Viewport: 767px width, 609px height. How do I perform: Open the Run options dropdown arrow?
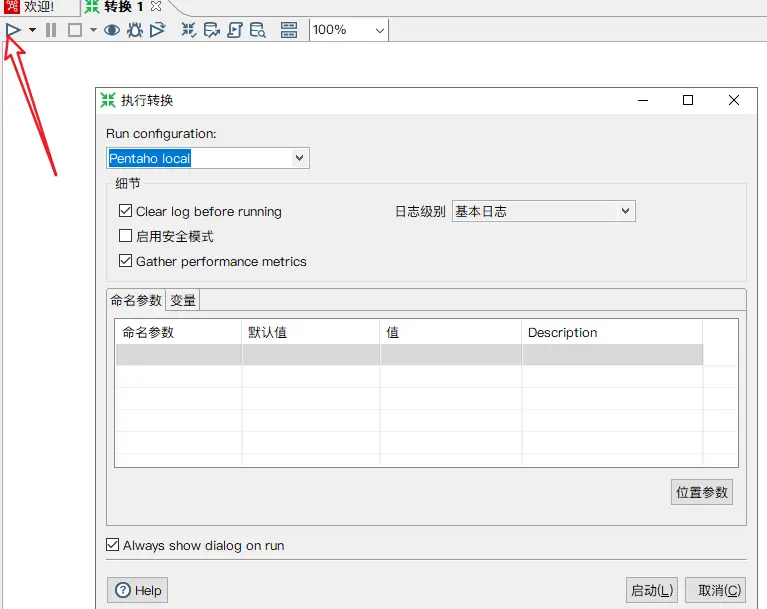coord(32,30)
